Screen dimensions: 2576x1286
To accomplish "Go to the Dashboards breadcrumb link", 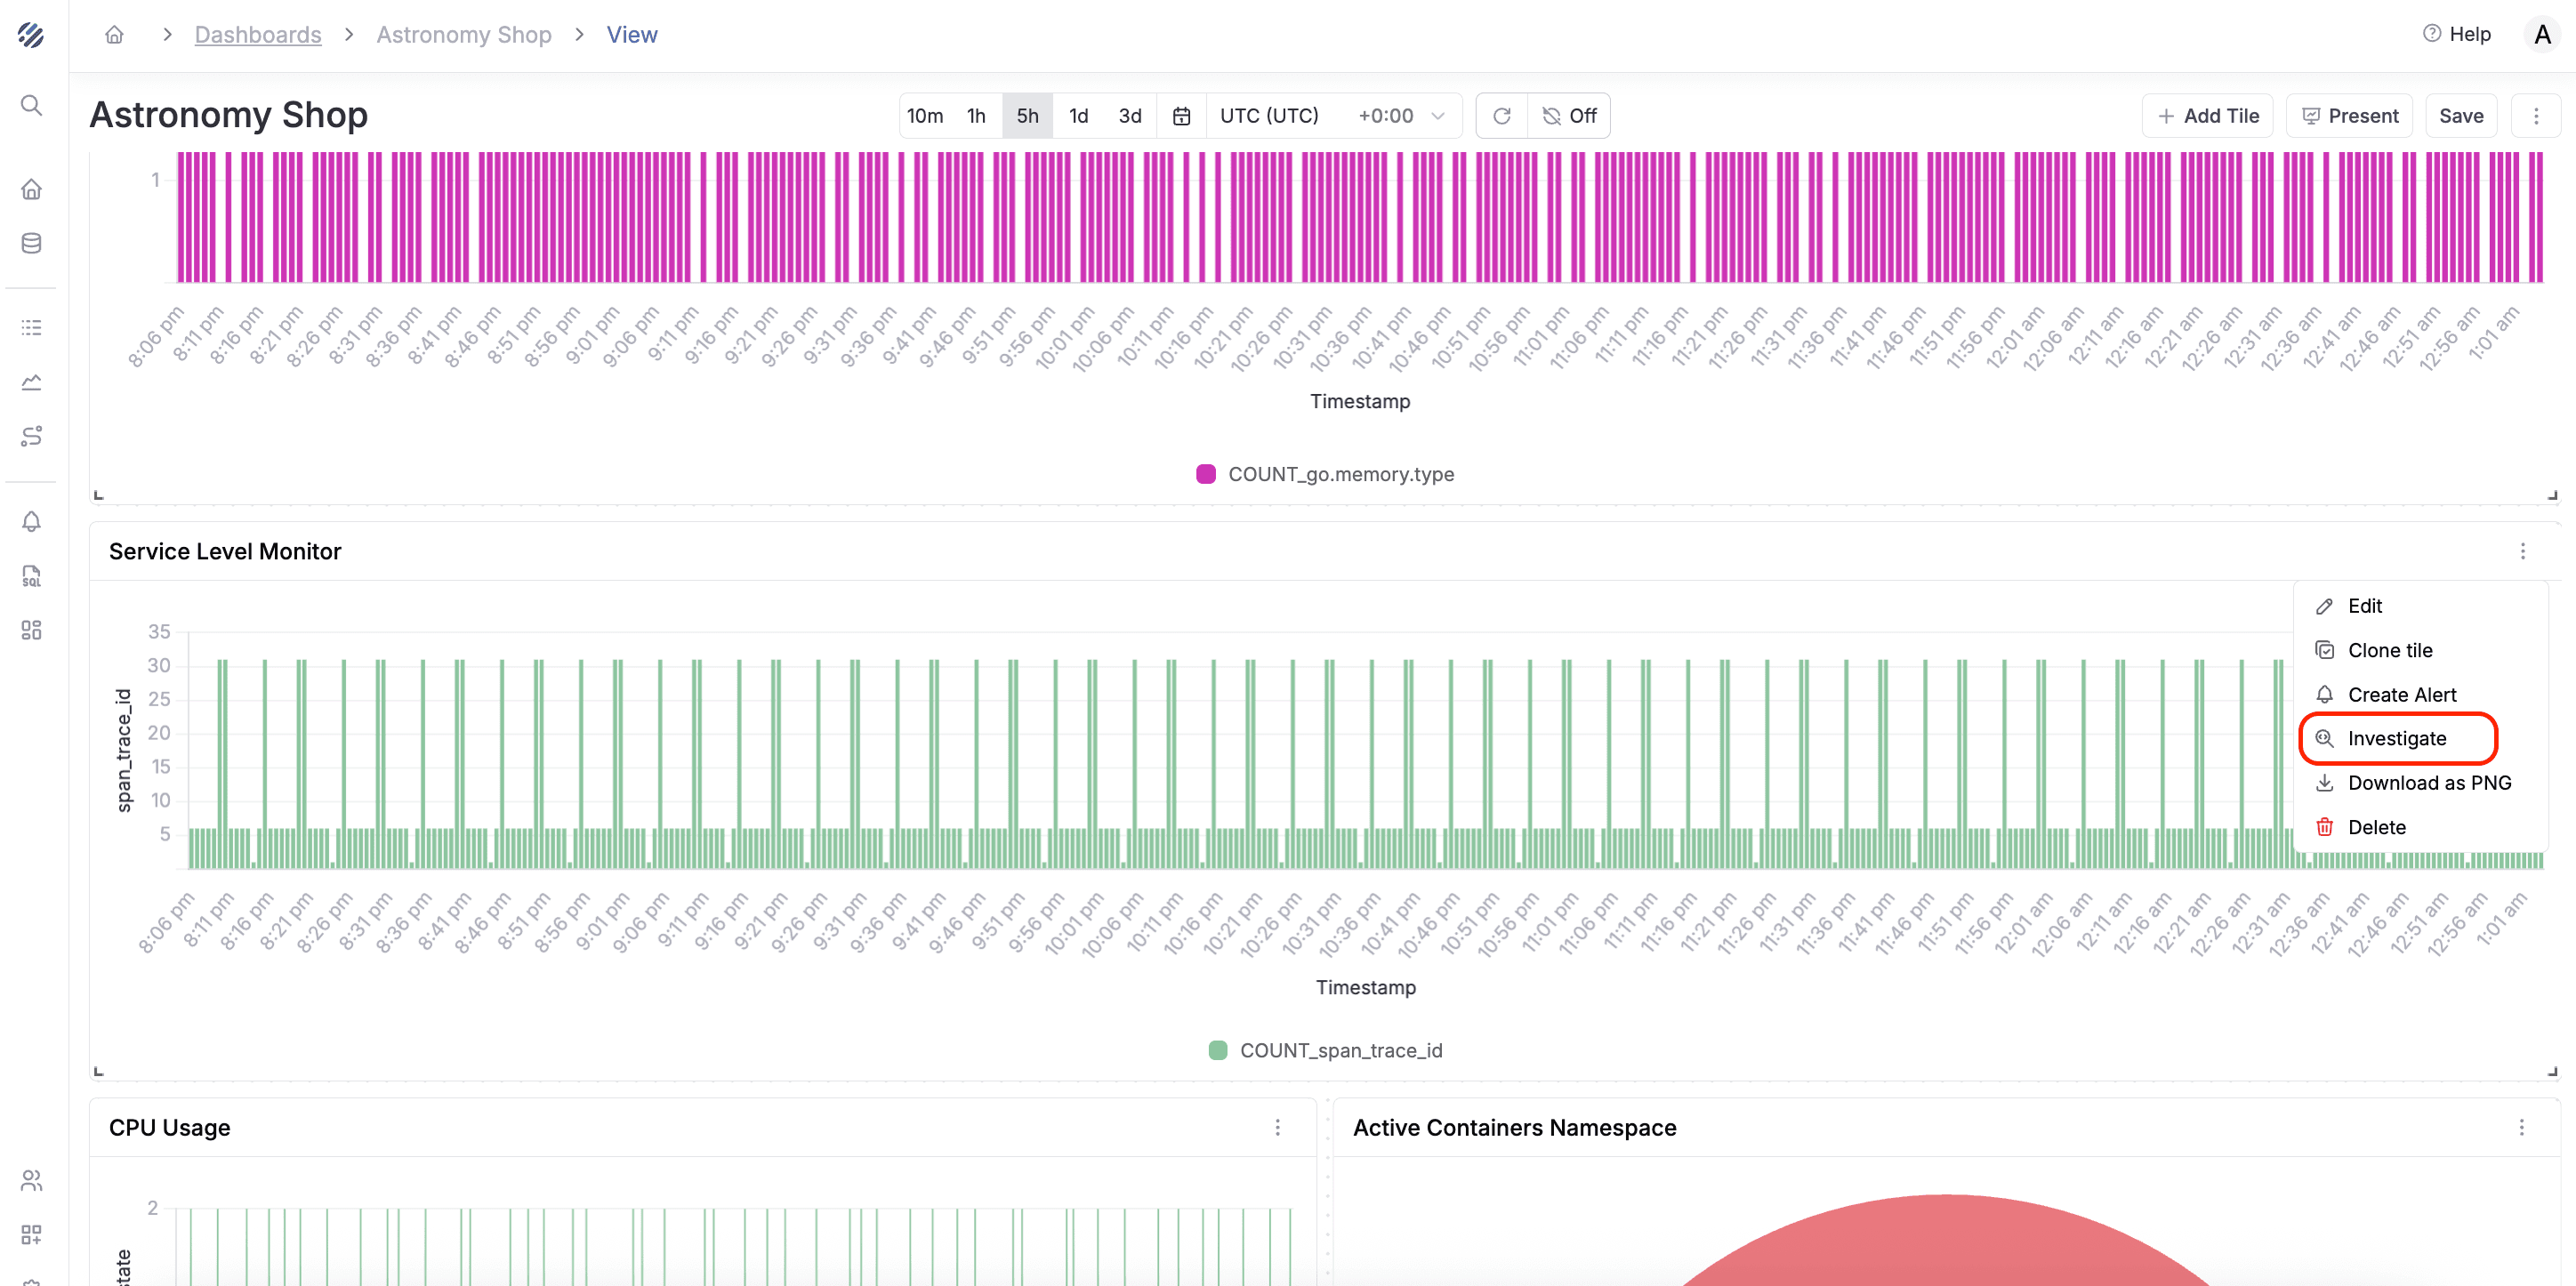I will 258,35.
